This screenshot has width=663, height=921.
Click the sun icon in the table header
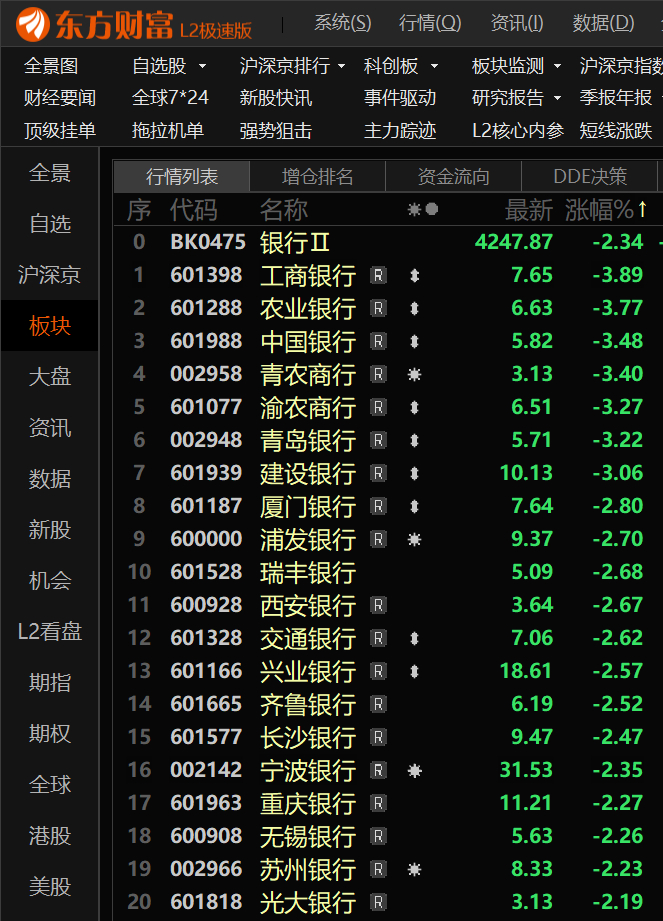click(415, 209)
